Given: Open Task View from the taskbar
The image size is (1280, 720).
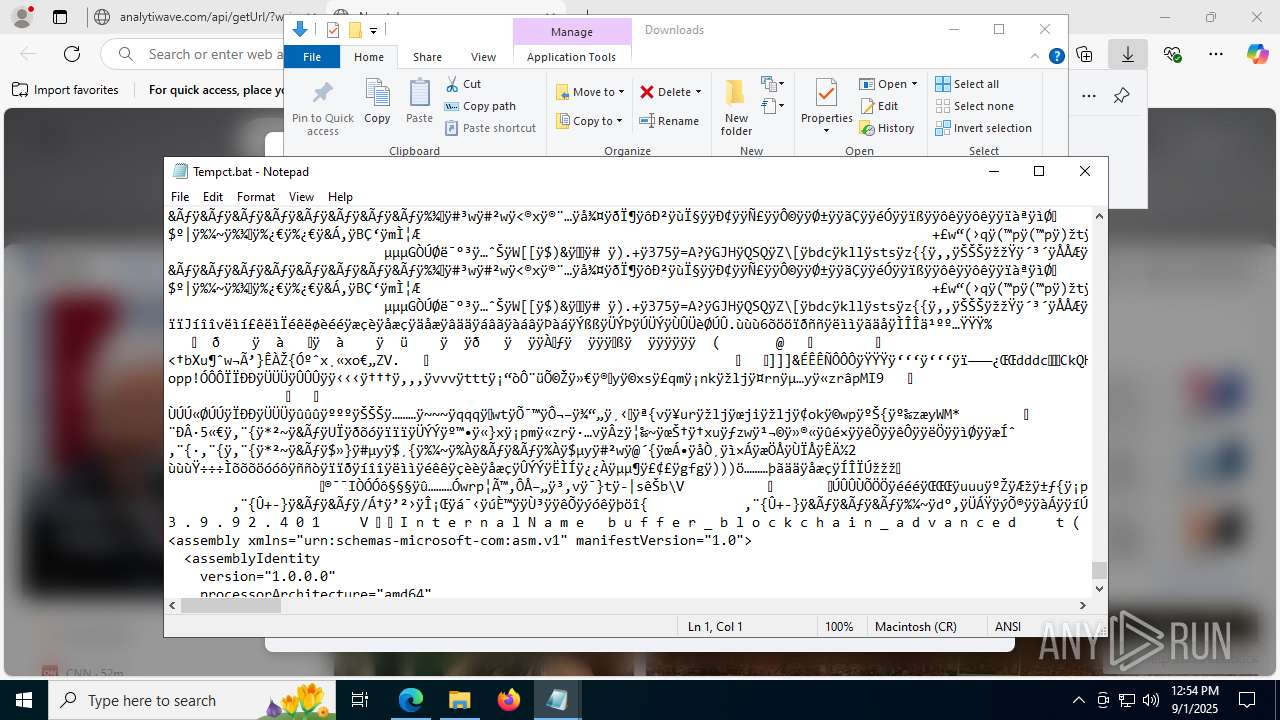Looking at the screenshot, I should coord(360,700).
